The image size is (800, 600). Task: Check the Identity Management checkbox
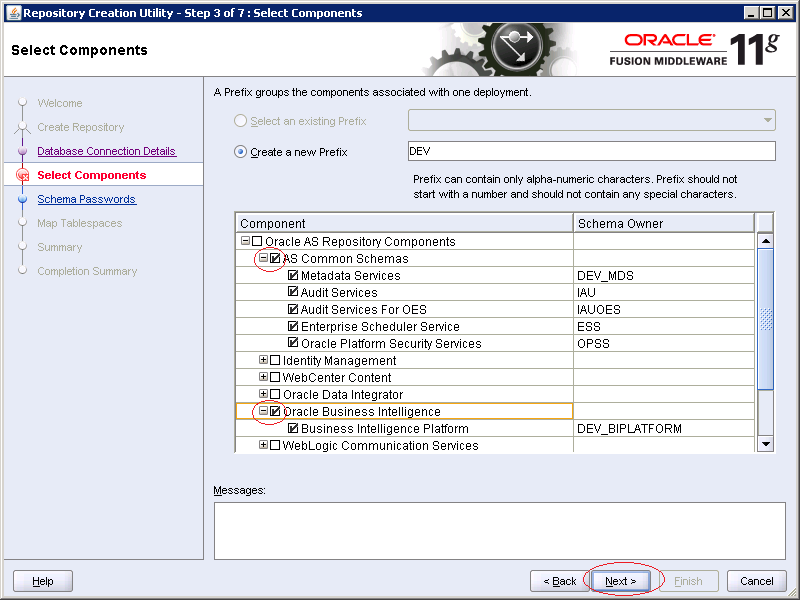pos(275,360)
